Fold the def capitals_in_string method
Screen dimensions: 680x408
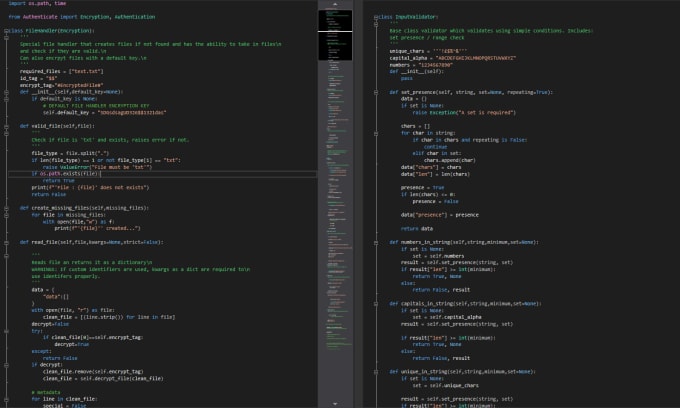tap(376, 304)
